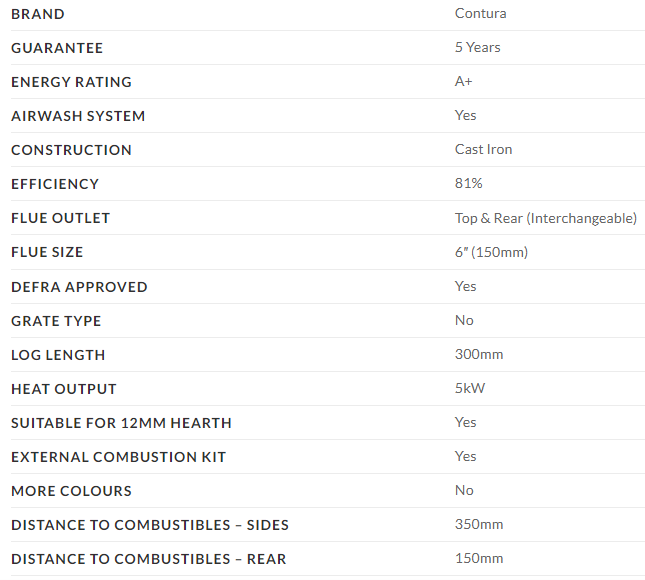This screenshot has height=580, width=645.
Task: Click the 5kW heat output value
Action: [470, 389]
